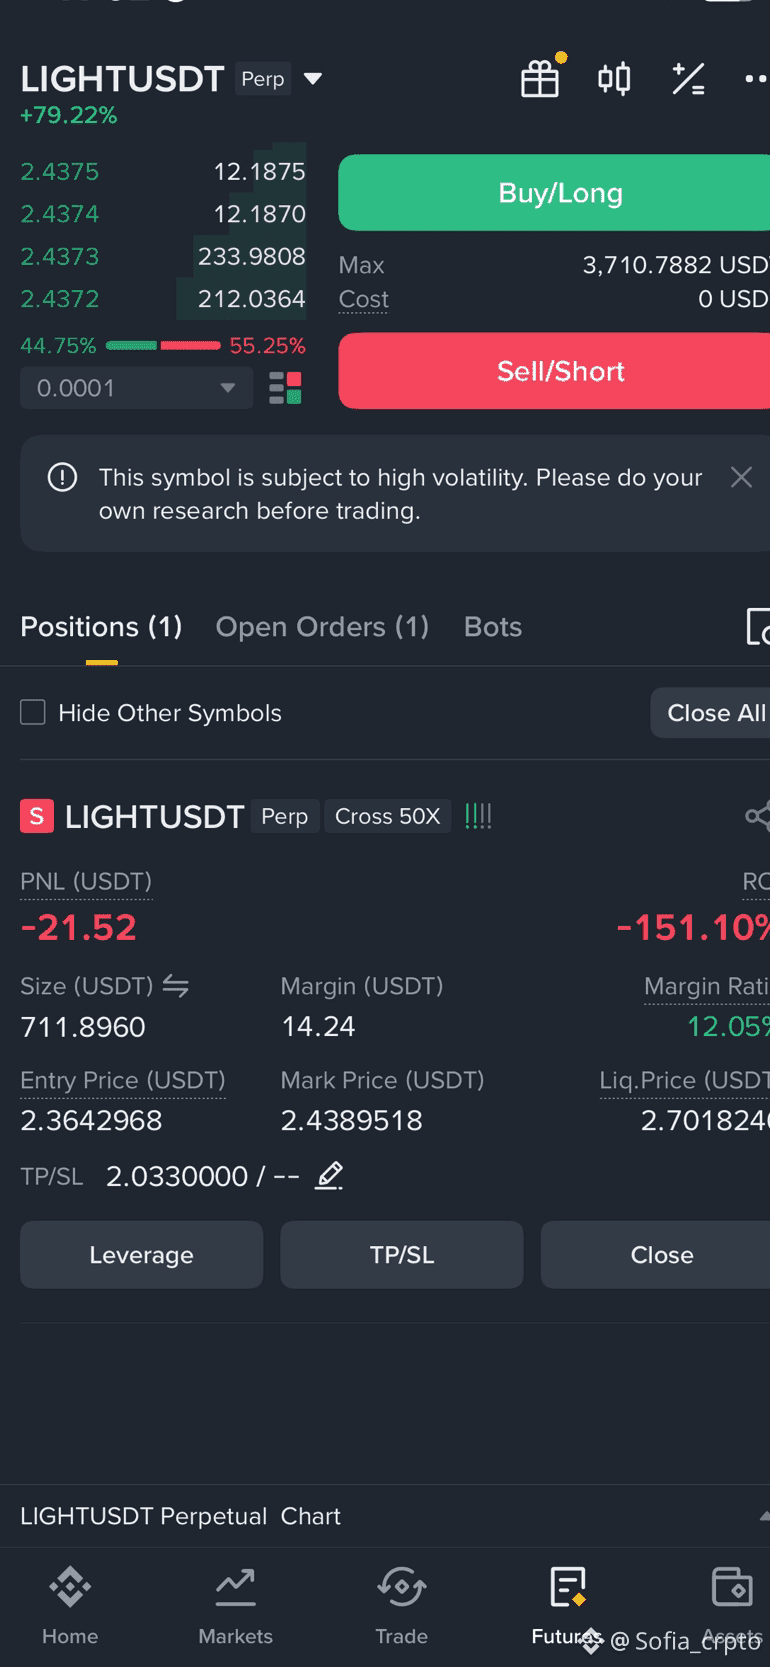Viewport: 770px width, 1667px height.
Task: Open Markets from bottom navigation
Action: click(x=236, y=1606)
